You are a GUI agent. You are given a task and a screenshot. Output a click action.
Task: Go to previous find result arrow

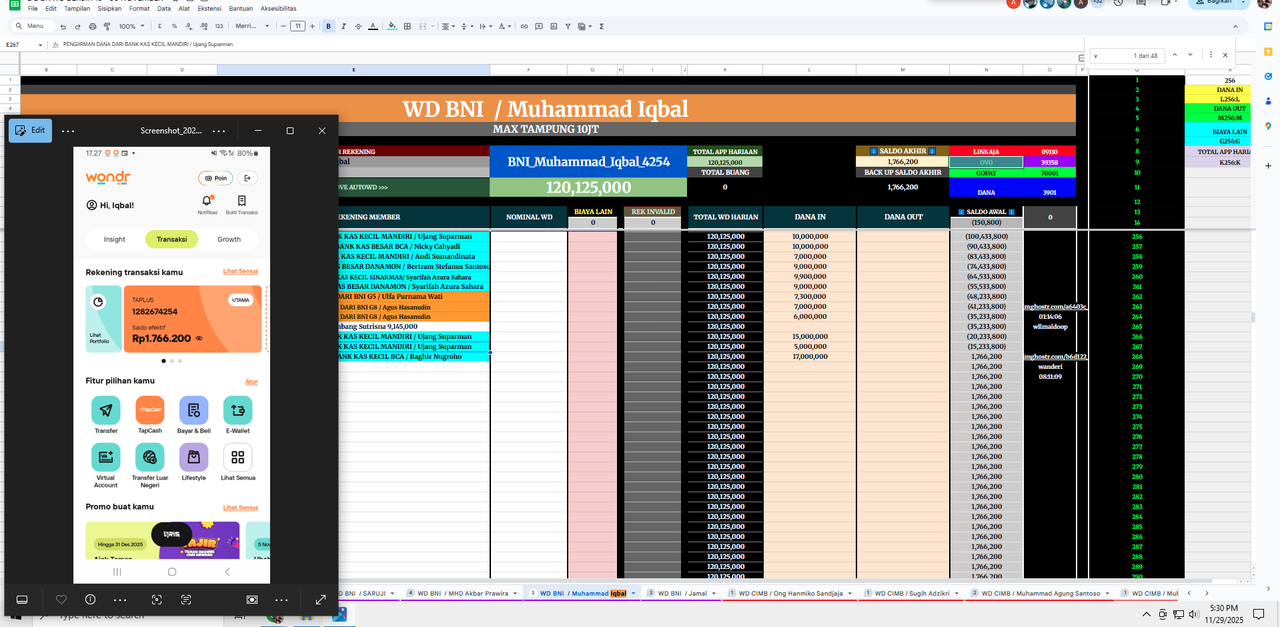tap(1174, 55)
